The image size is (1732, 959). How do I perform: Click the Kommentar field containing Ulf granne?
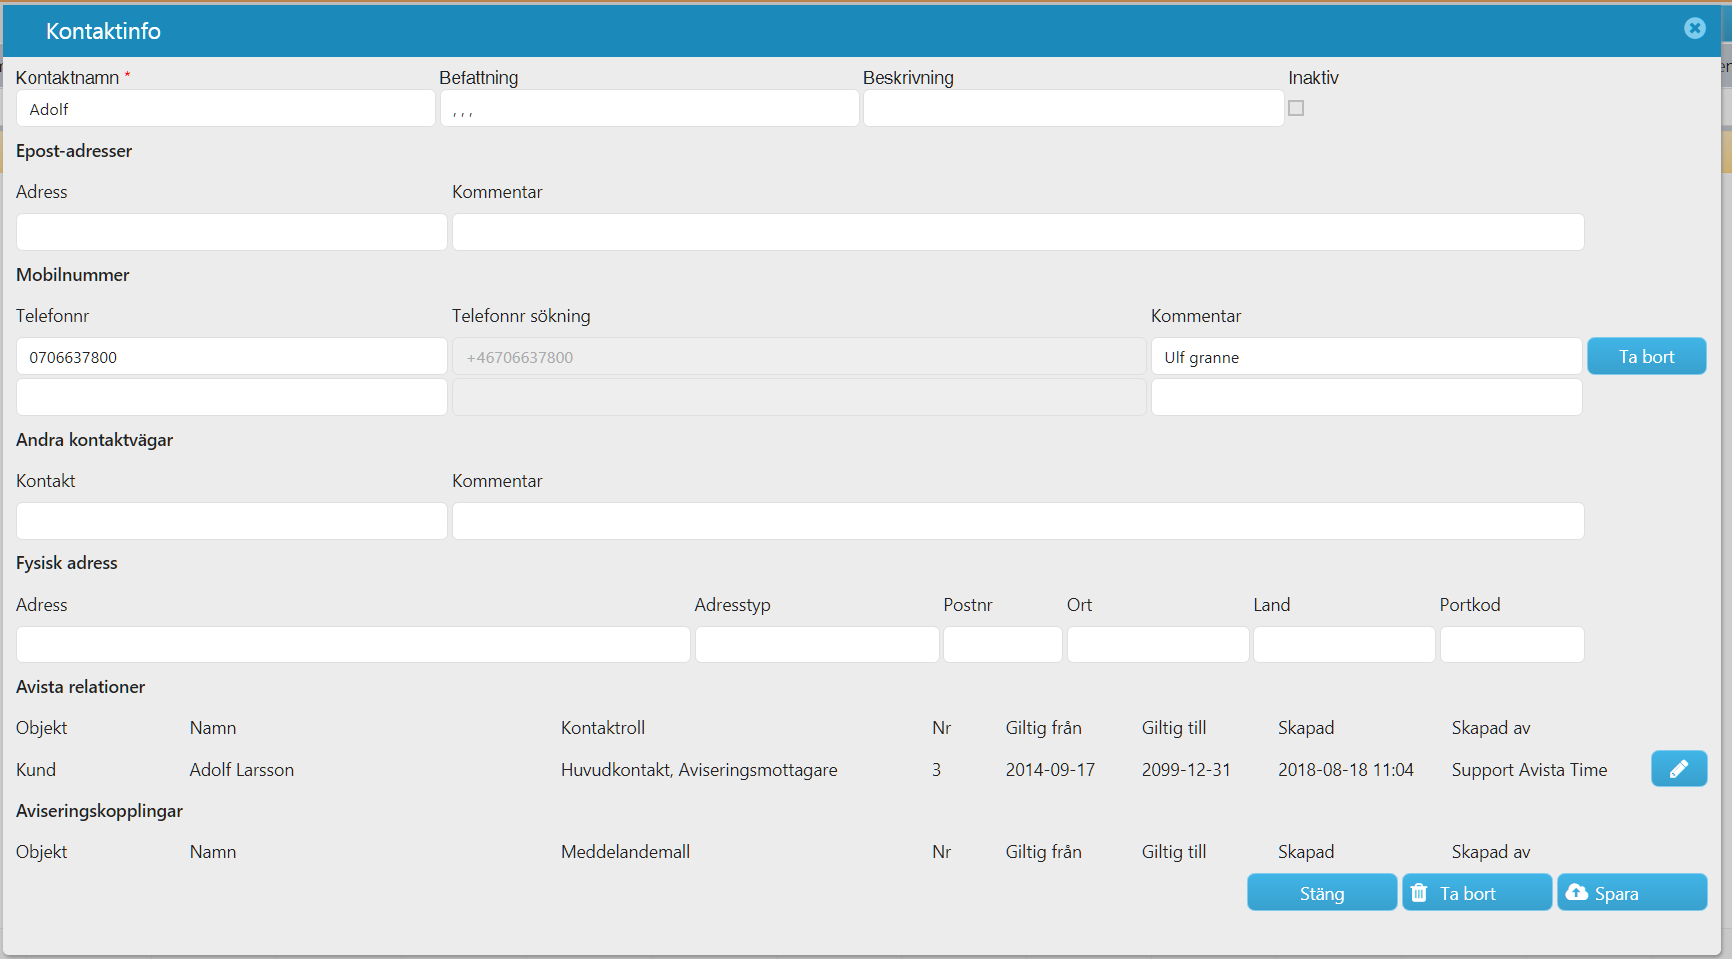(x=1367, y=356)
